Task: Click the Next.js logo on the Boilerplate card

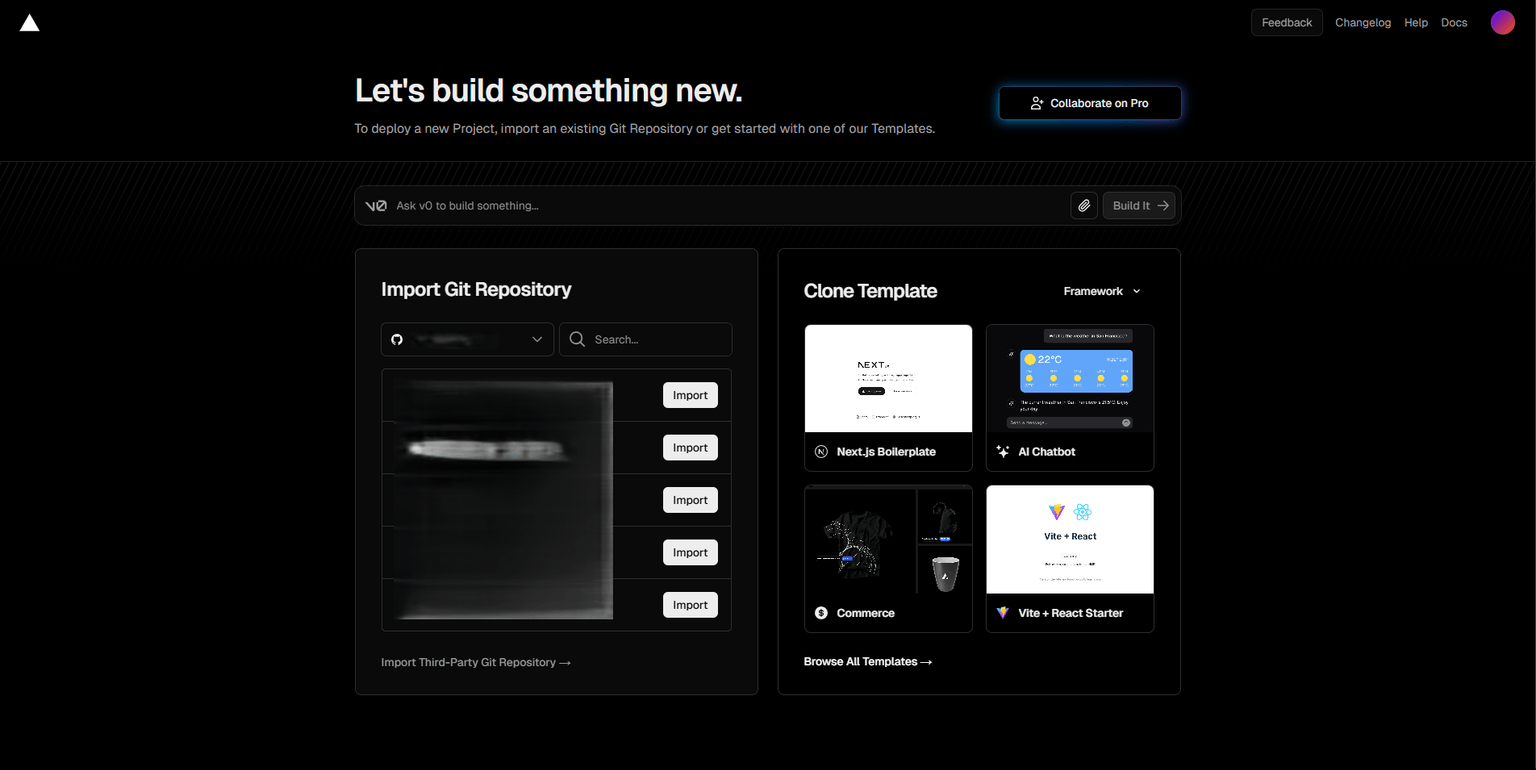Action: point(822,451)
